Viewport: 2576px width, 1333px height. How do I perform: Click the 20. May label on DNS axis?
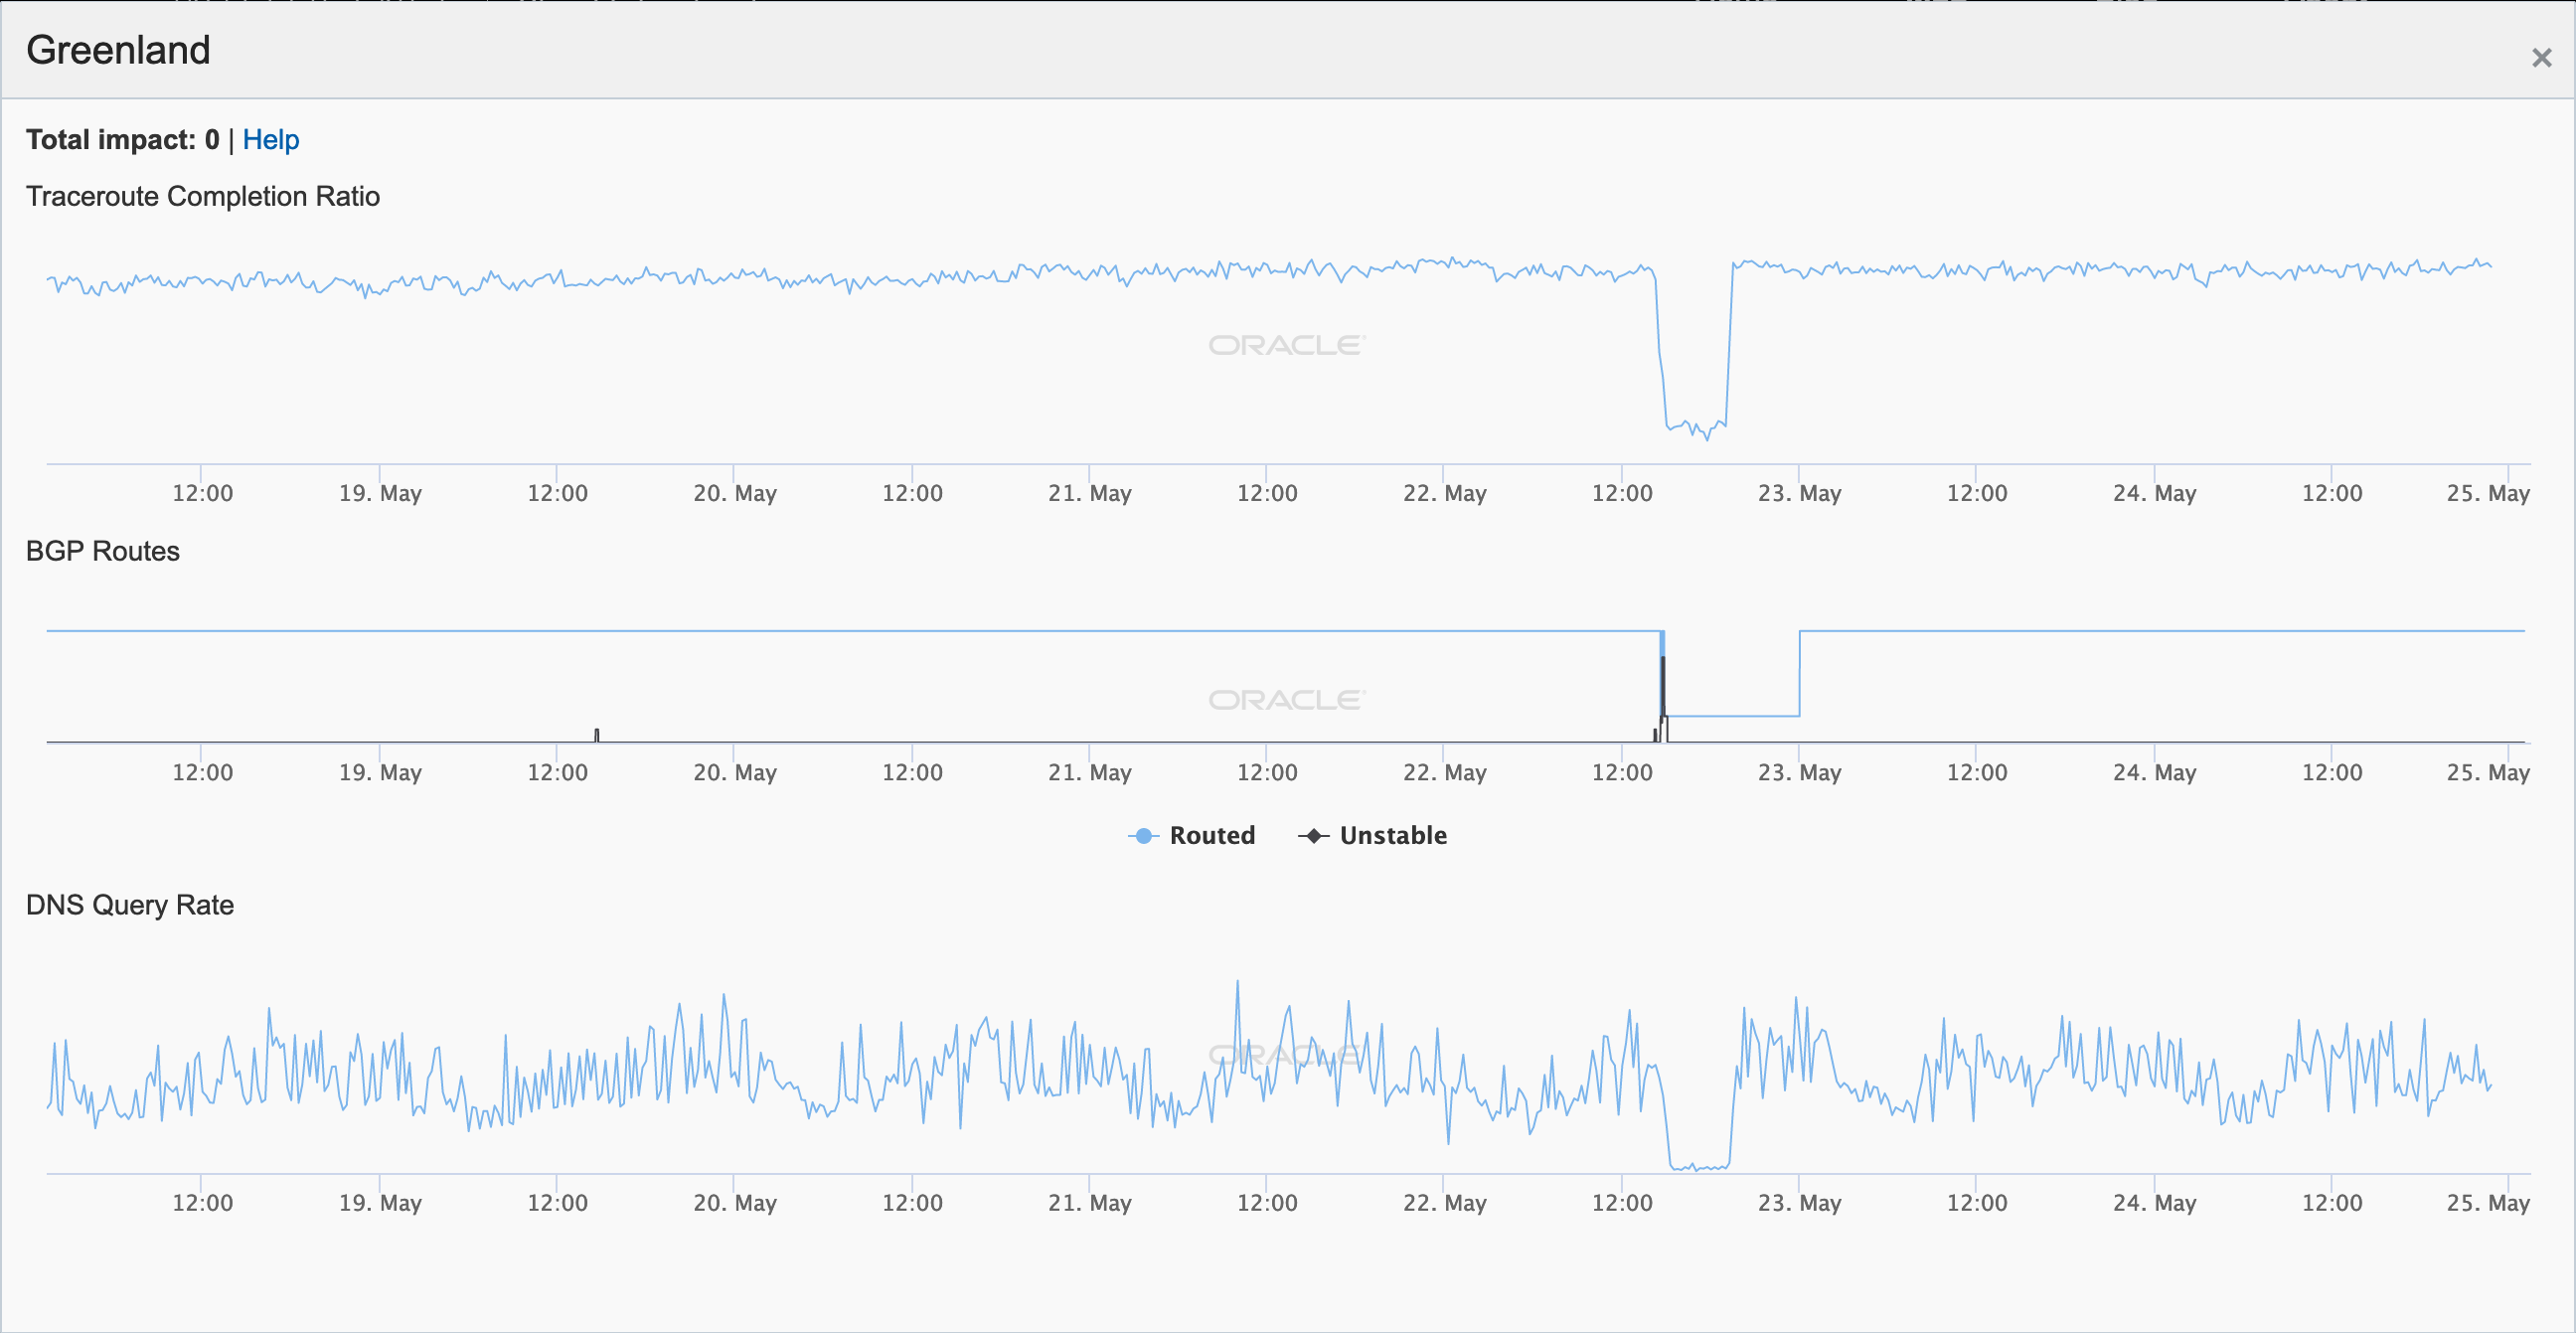click(735, 1202)
